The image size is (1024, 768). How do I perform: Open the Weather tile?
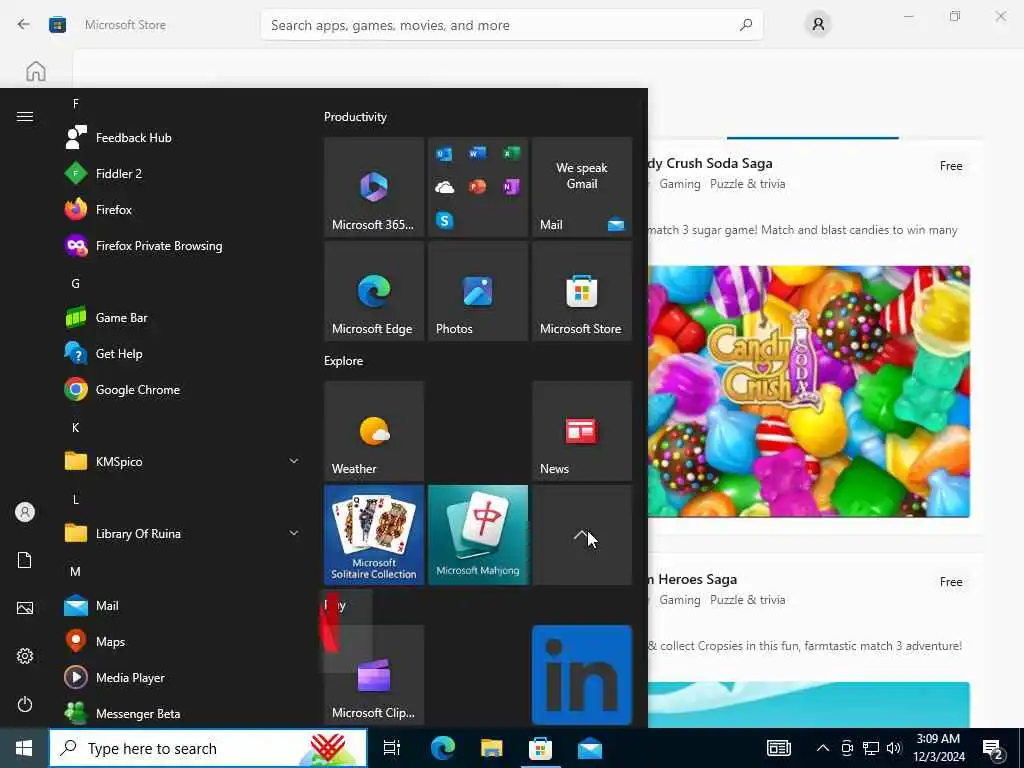374,431
